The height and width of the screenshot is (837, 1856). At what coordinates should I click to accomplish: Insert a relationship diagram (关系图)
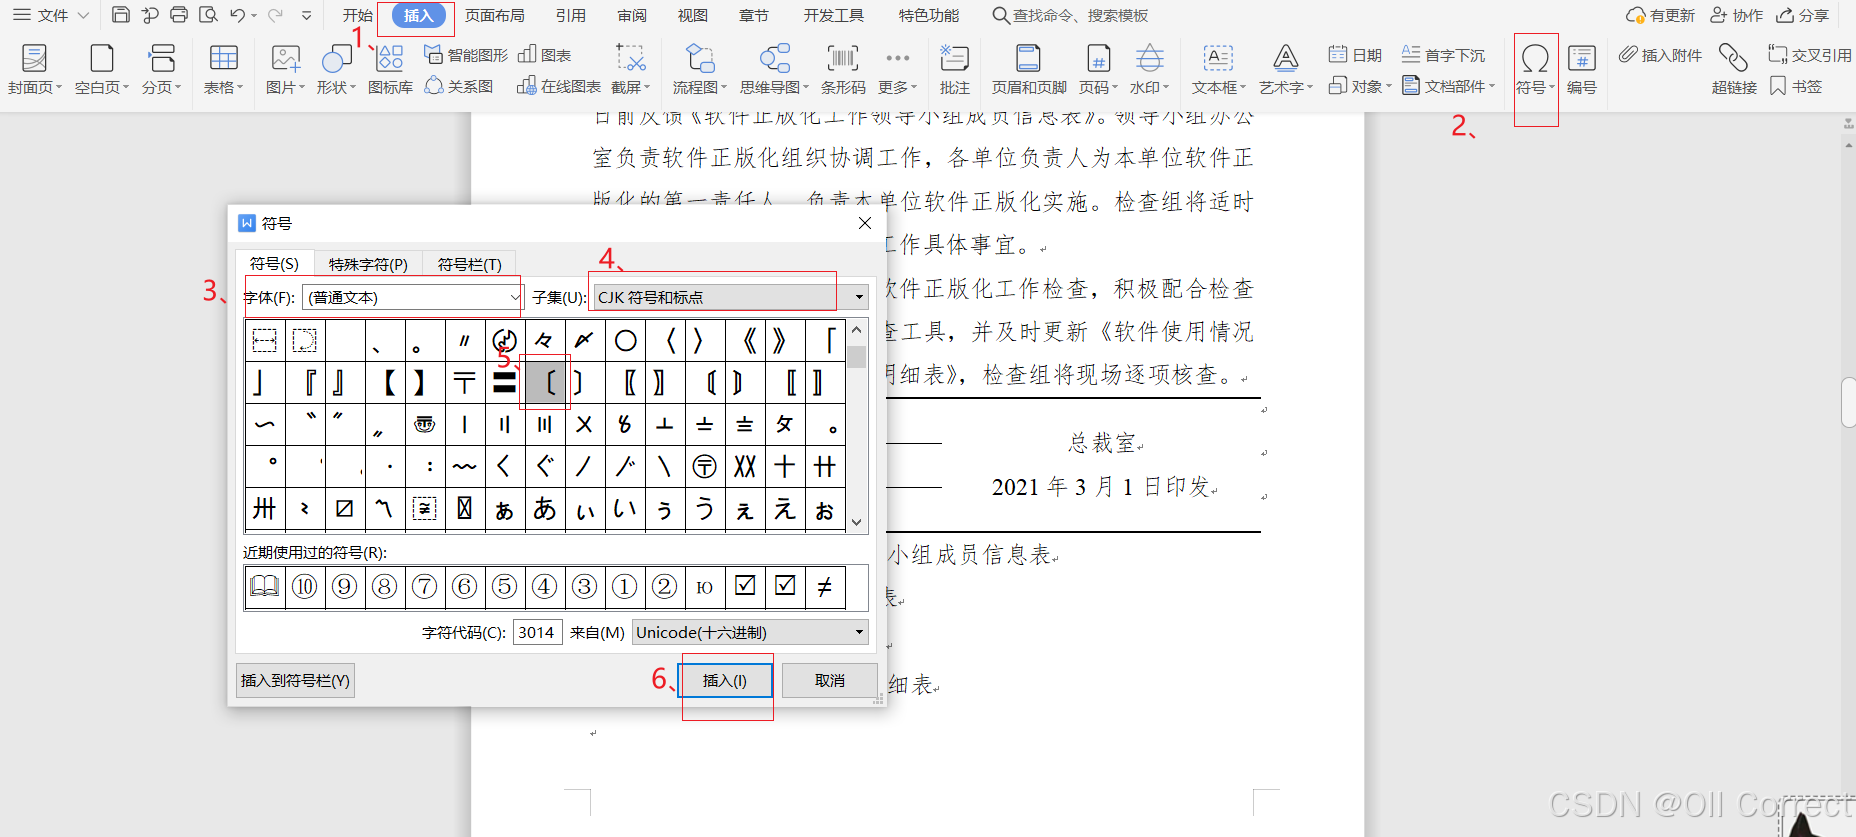[459, 86]
